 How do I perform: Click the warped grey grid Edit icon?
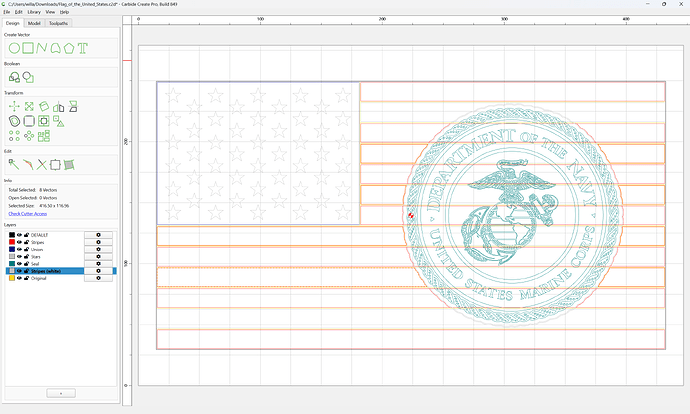point(69,165)
